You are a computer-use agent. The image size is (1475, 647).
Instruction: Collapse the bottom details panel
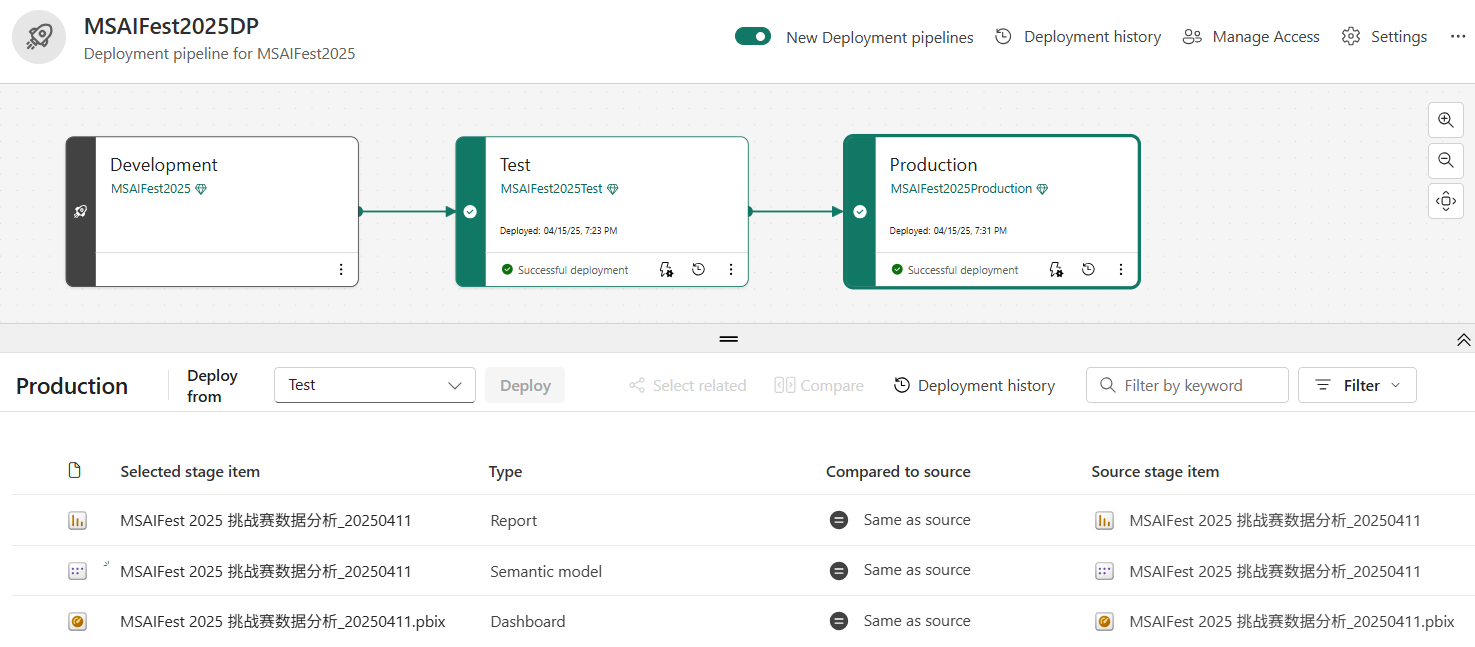point(1463,340)
